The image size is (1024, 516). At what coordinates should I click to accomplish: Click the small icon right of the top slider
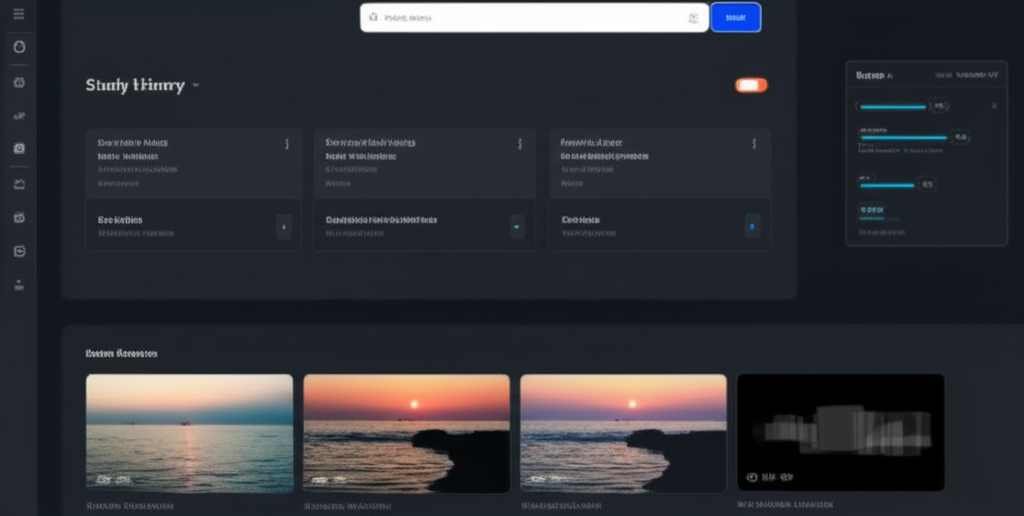(994, 106)
